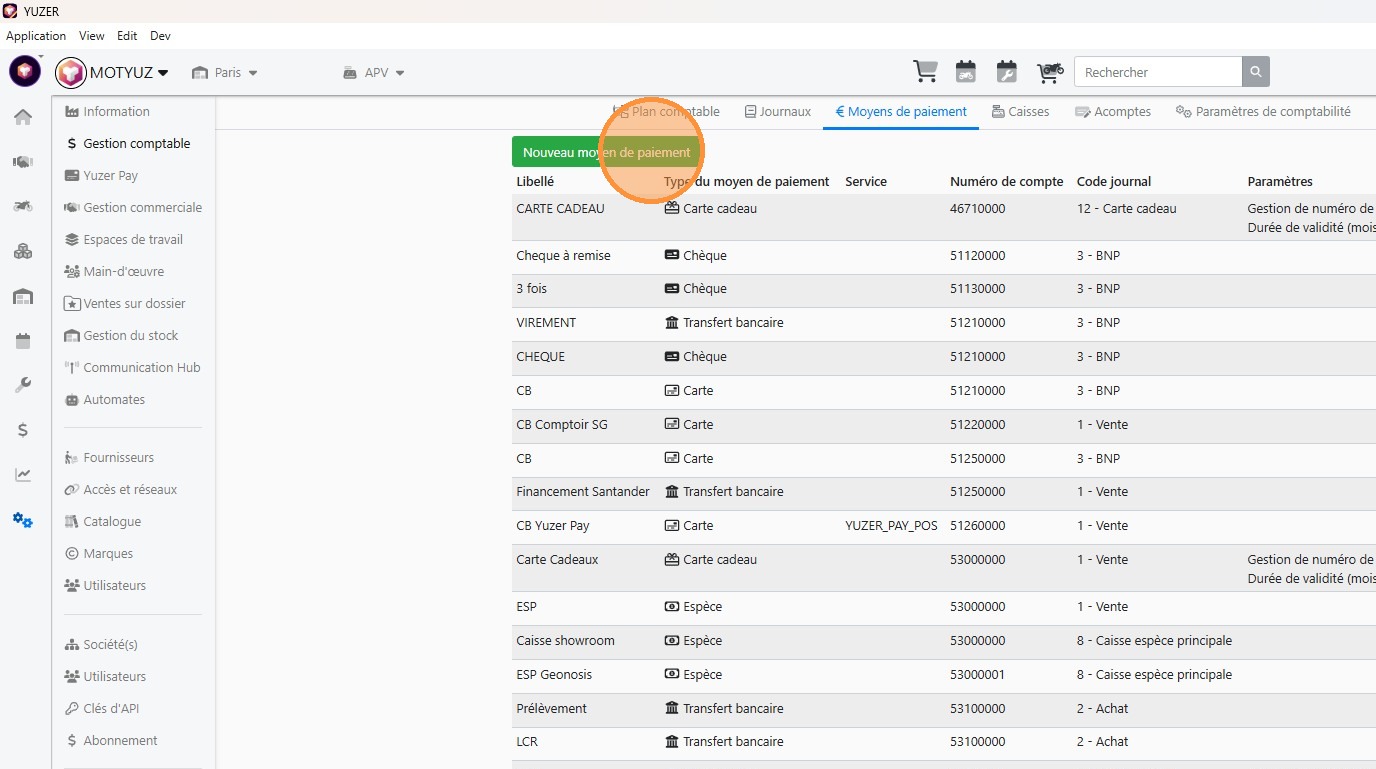Image resolution: width=1376 pixels, height=769 pixels.
Task: Open the APV service dropdown
Action: click(374, 73)
